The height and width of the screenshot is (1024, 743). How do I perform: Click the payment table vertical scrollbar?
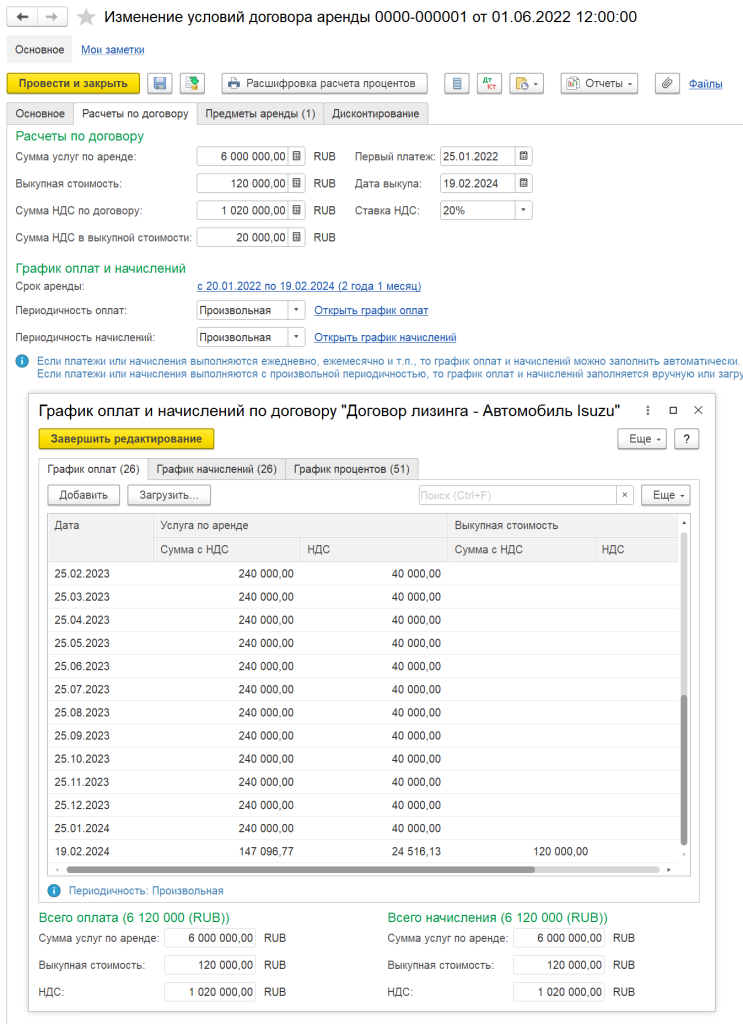(684, 770)
